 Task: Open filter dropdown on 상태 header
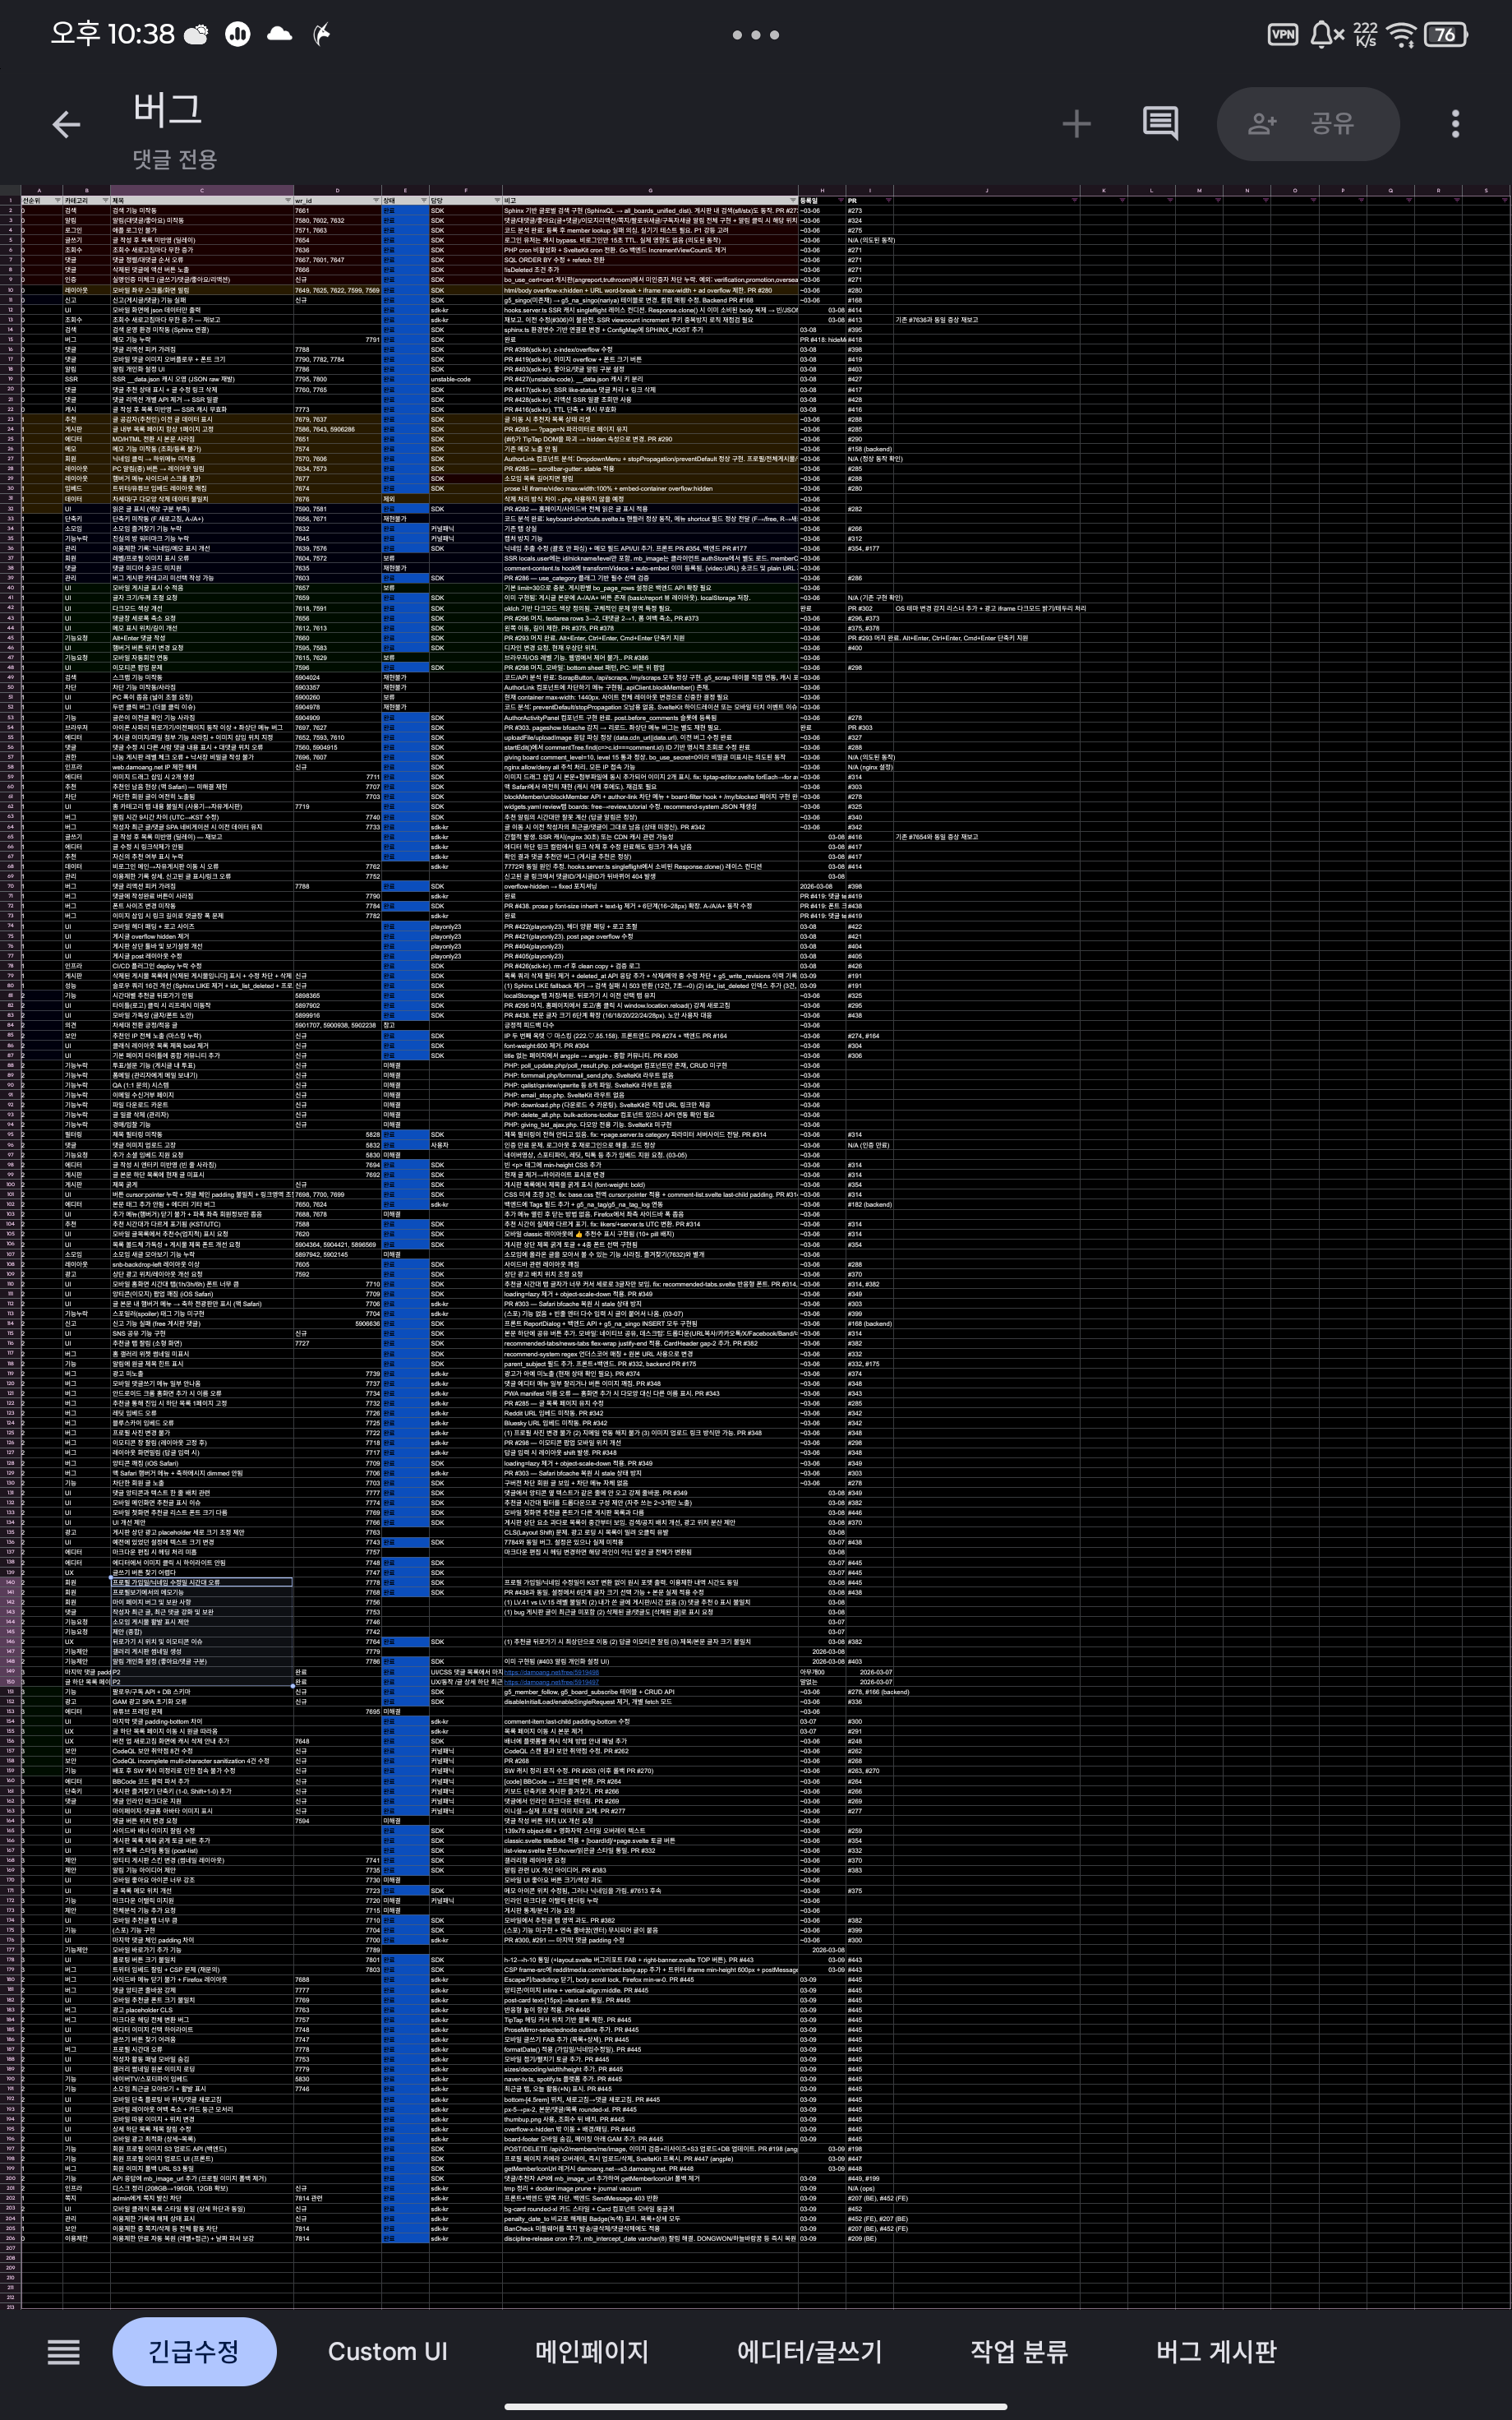tap(423, 201)
